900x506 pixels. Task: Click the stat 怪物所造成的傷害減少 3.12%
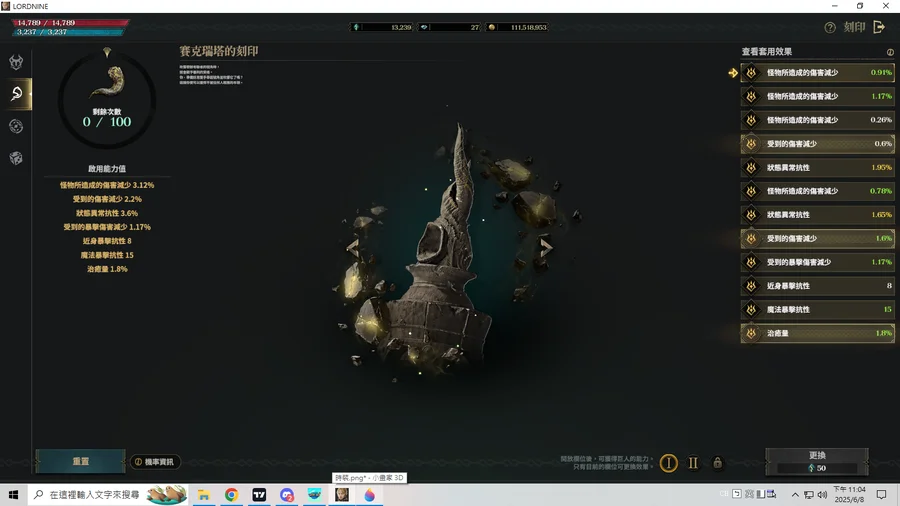pyautogui.click(x=107, y=185)
